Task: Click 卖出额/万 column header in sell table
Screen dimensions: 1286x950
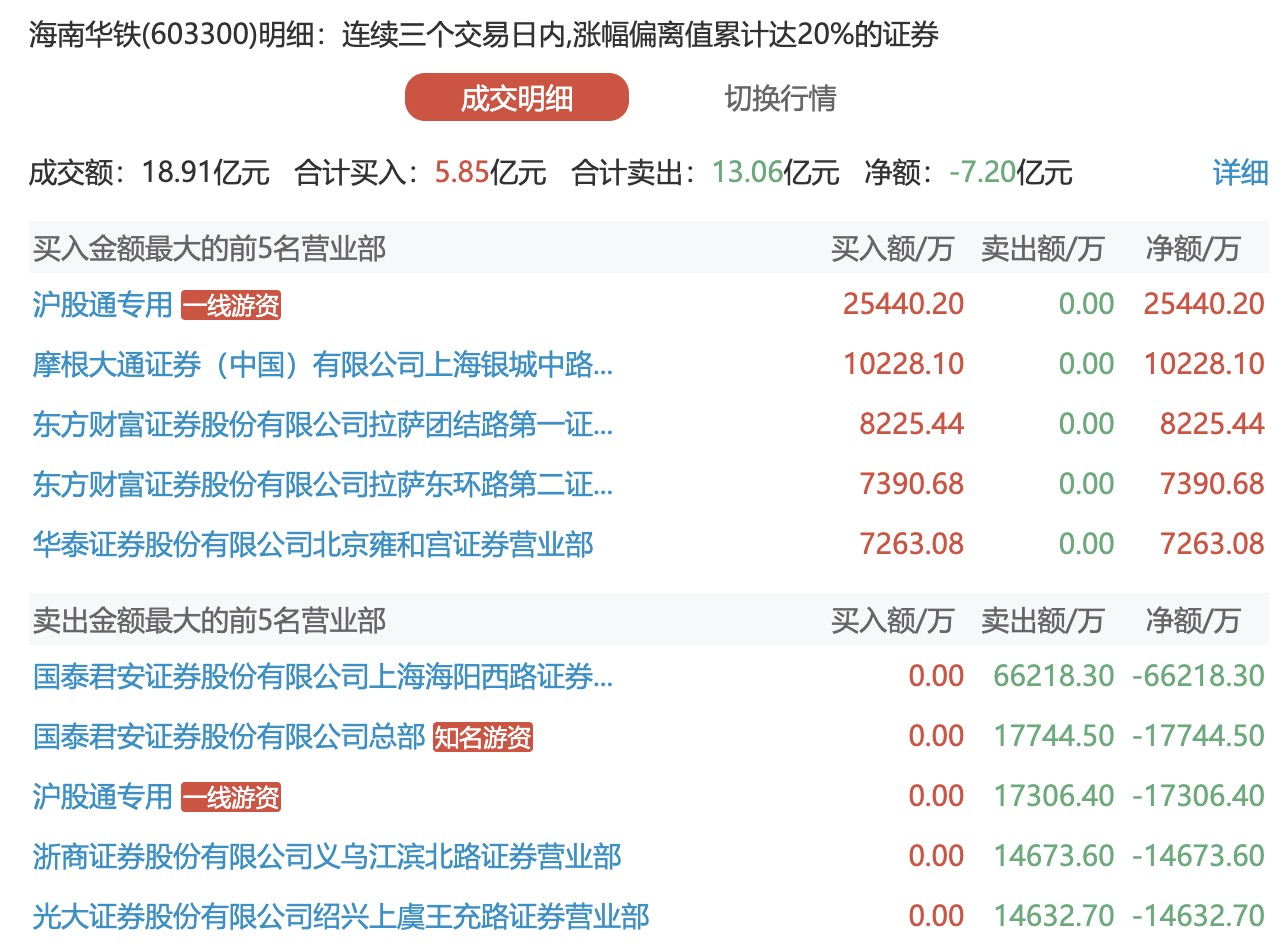Action: click(1043, 620)
